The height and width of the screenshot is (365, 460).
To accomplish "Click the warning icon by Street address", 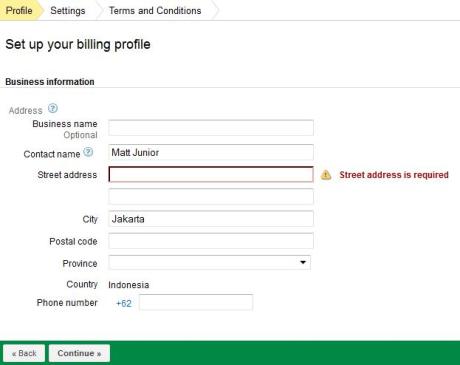I will tap(326, 175).
